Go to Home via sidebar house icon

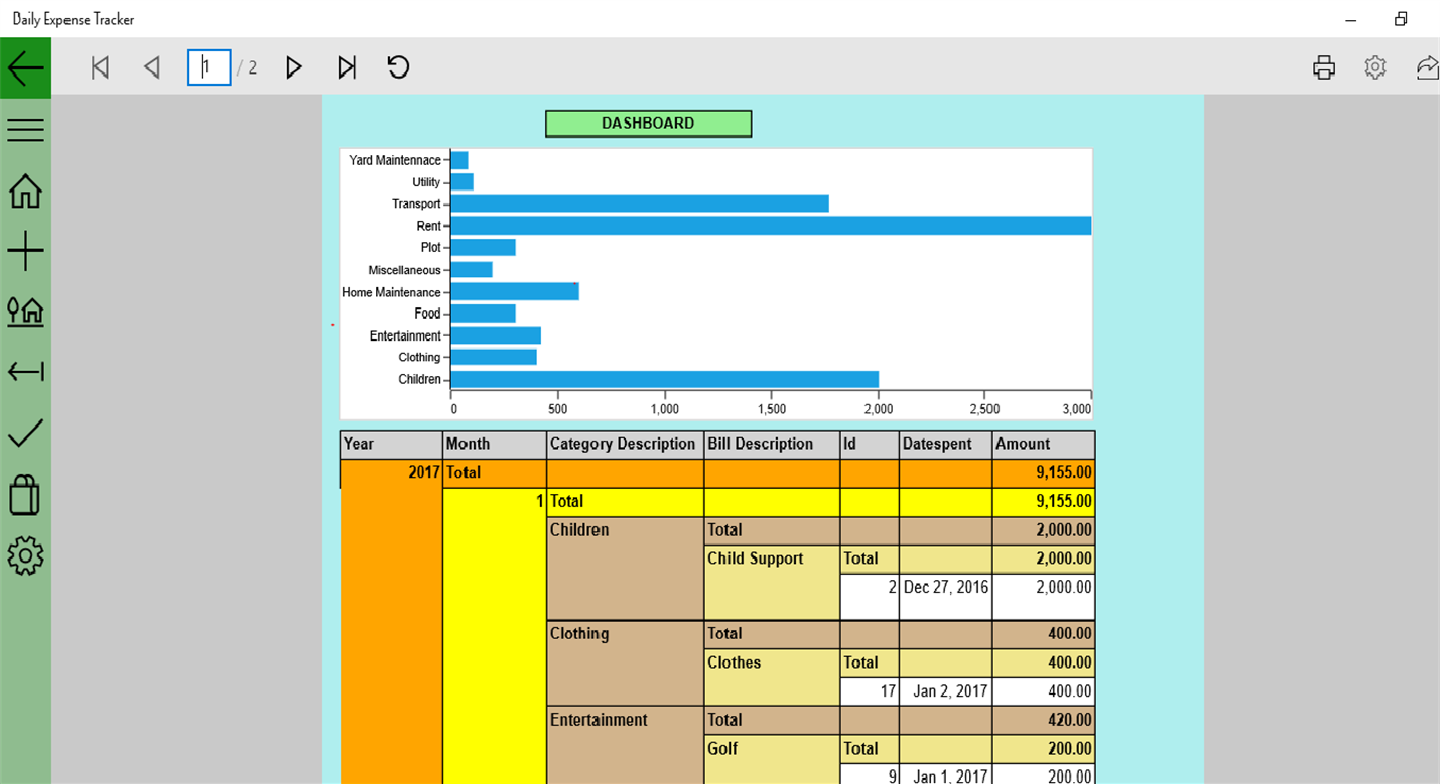[25, 190]
